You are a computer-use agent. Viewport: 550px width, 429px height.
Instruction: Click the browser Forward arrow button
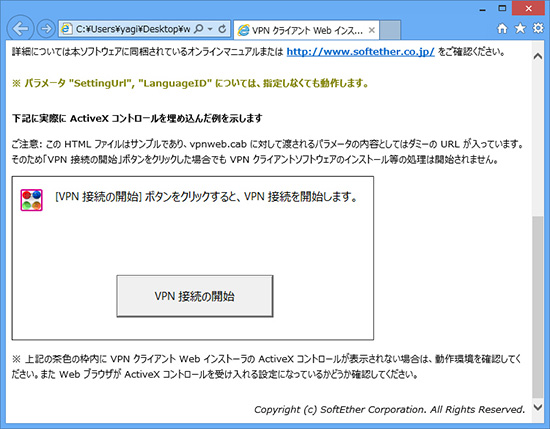[x=46, y=29]
